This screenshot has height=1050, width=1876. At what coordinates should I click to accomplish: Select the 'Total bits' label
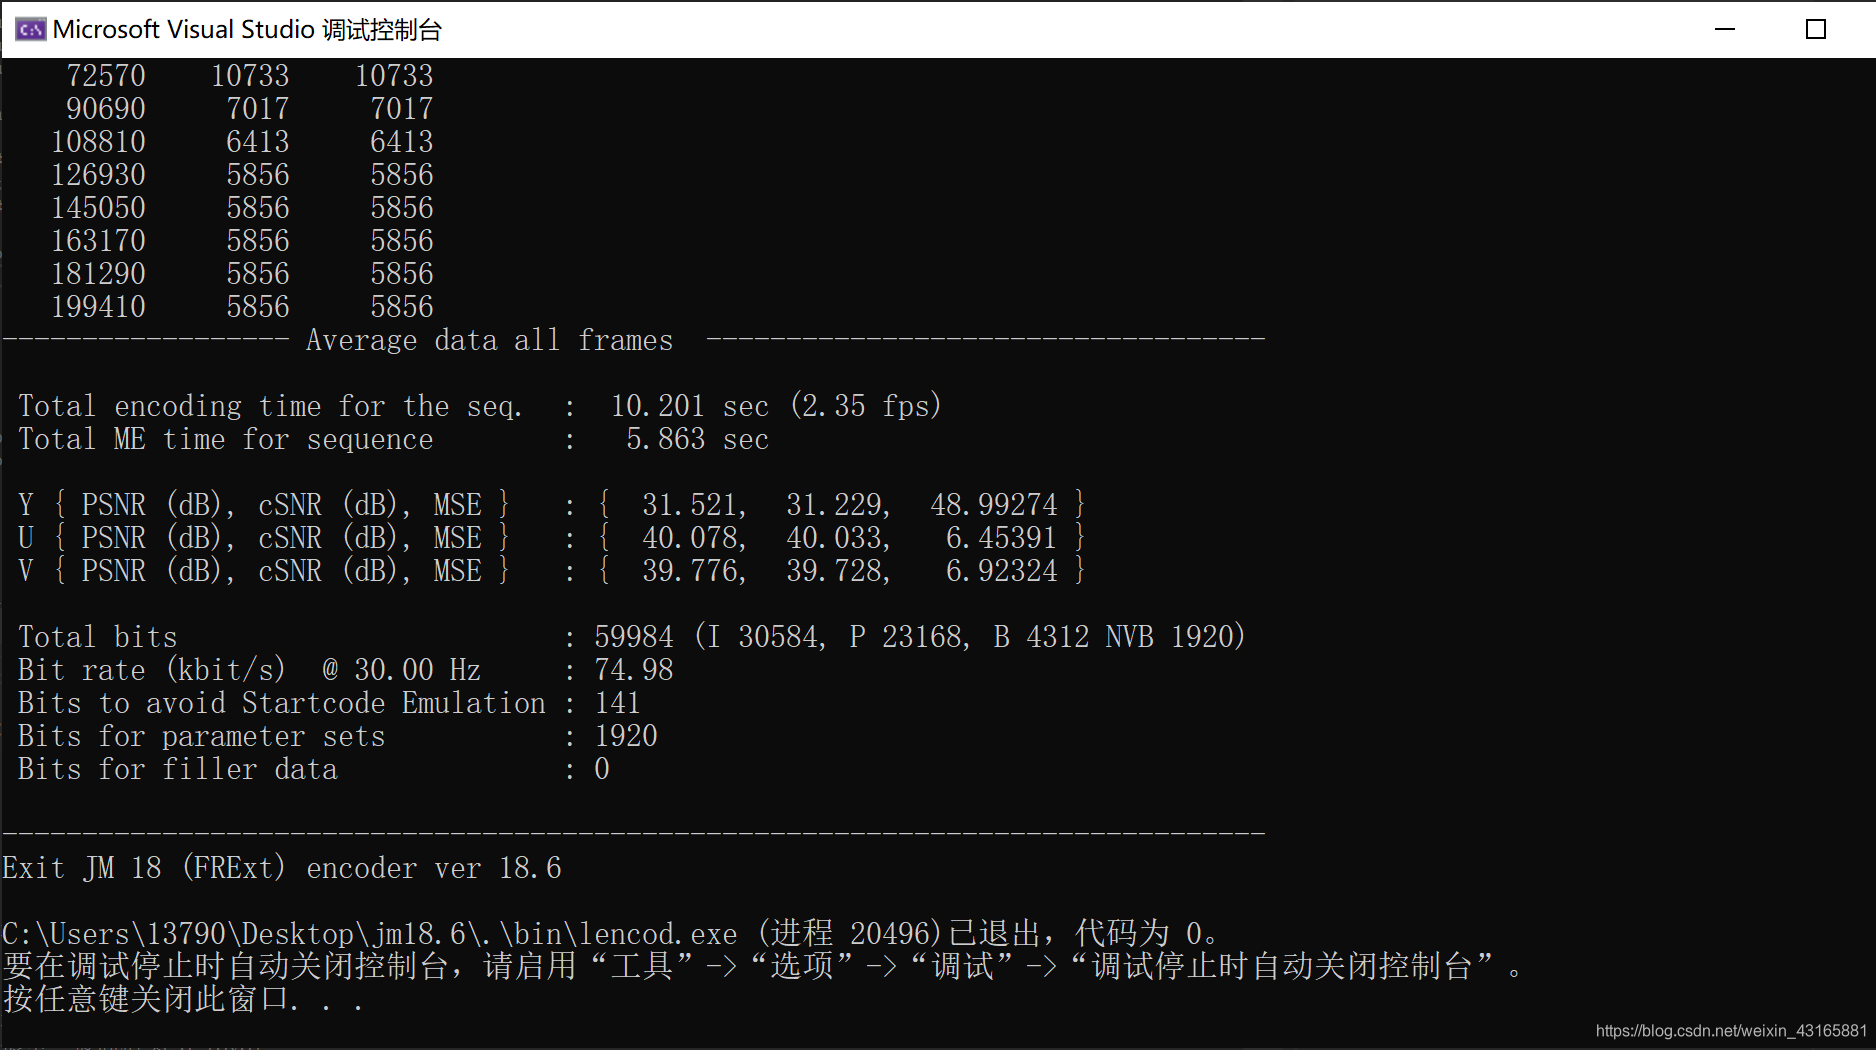tap(98, 638)
